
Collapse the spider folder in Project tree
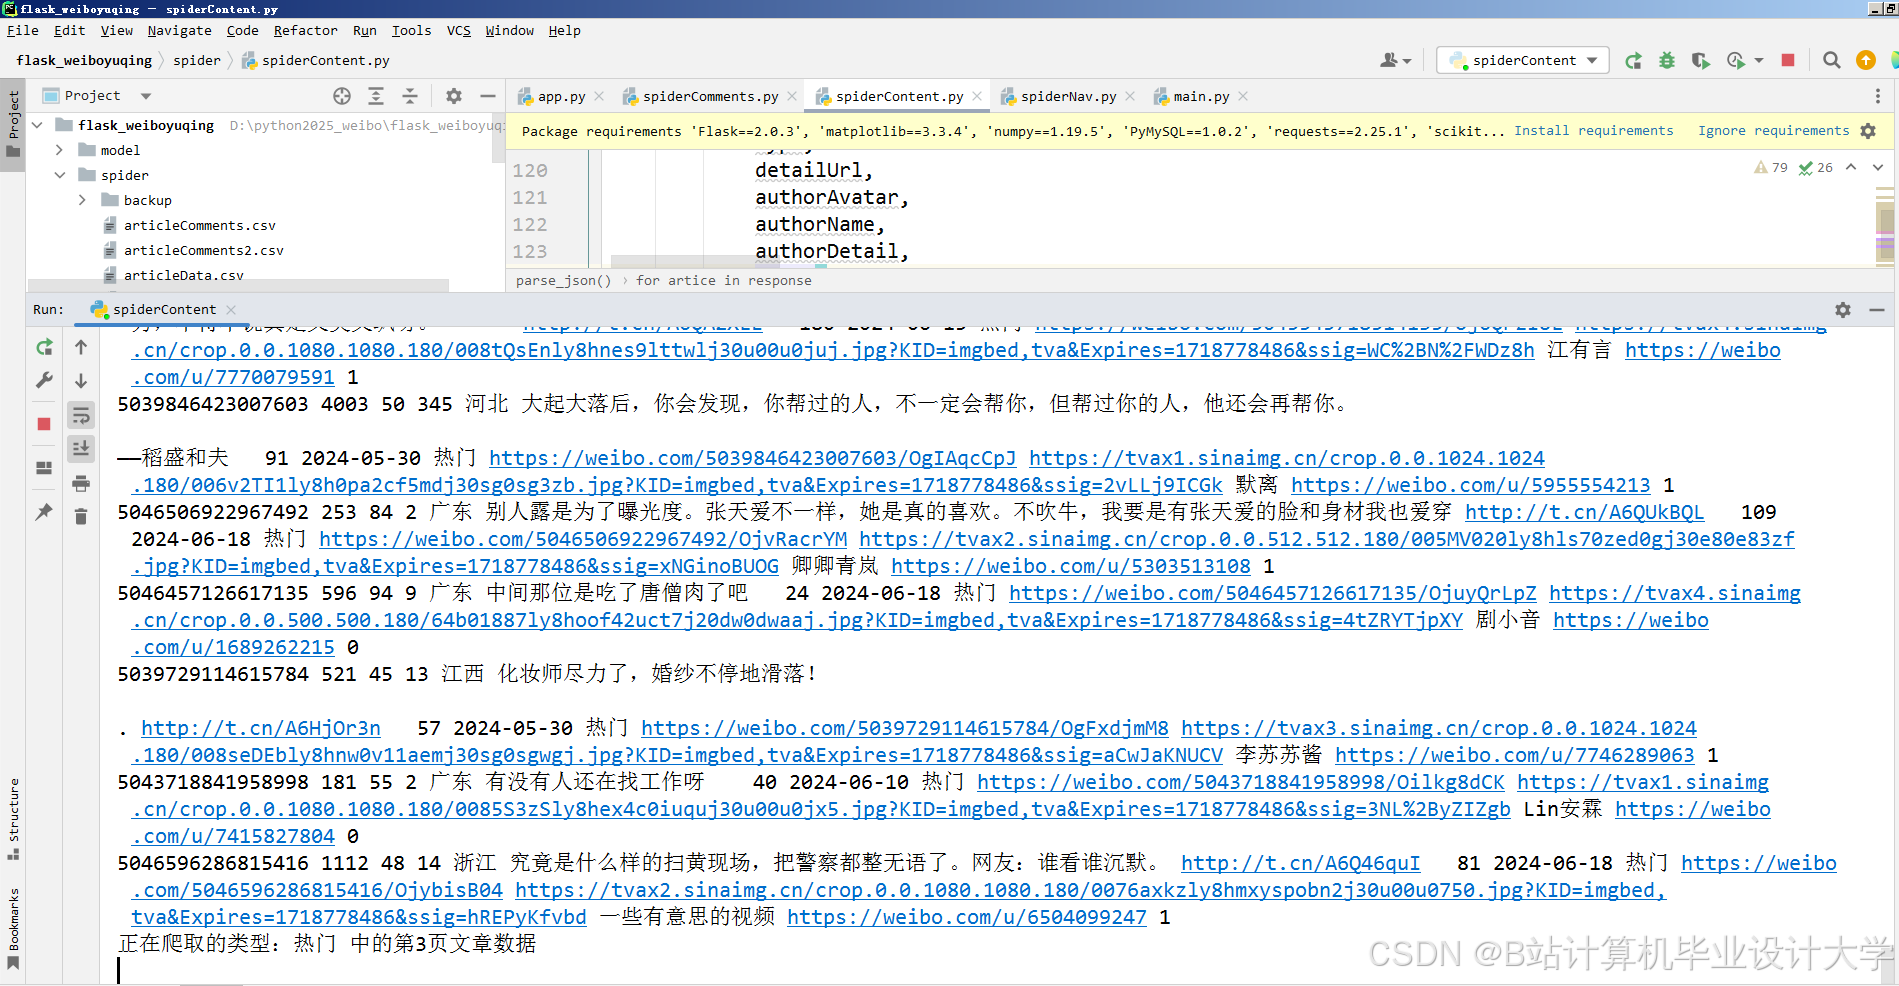(x=59, y=174)
